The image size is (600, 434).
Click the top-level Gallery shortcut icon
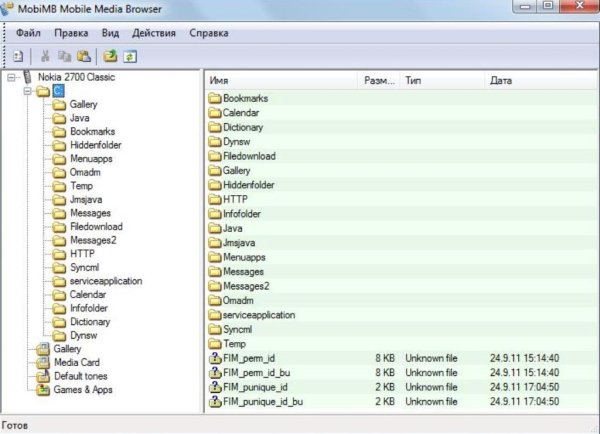click(43, 349)
